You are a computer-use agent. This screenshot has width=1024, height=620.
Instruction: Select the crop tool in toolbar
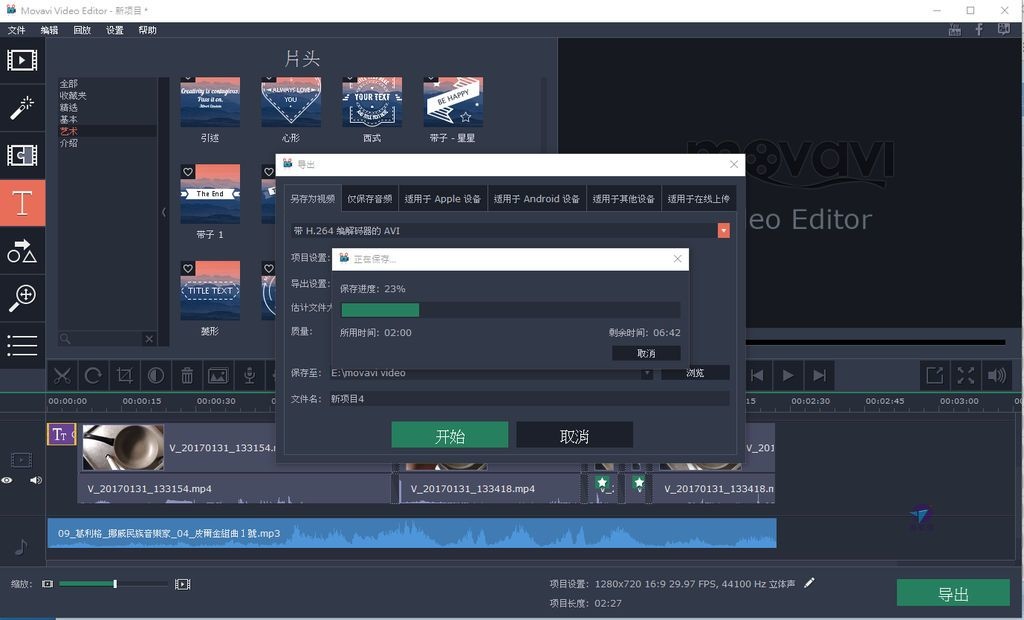pyautogui.click(x=124, y=376)
